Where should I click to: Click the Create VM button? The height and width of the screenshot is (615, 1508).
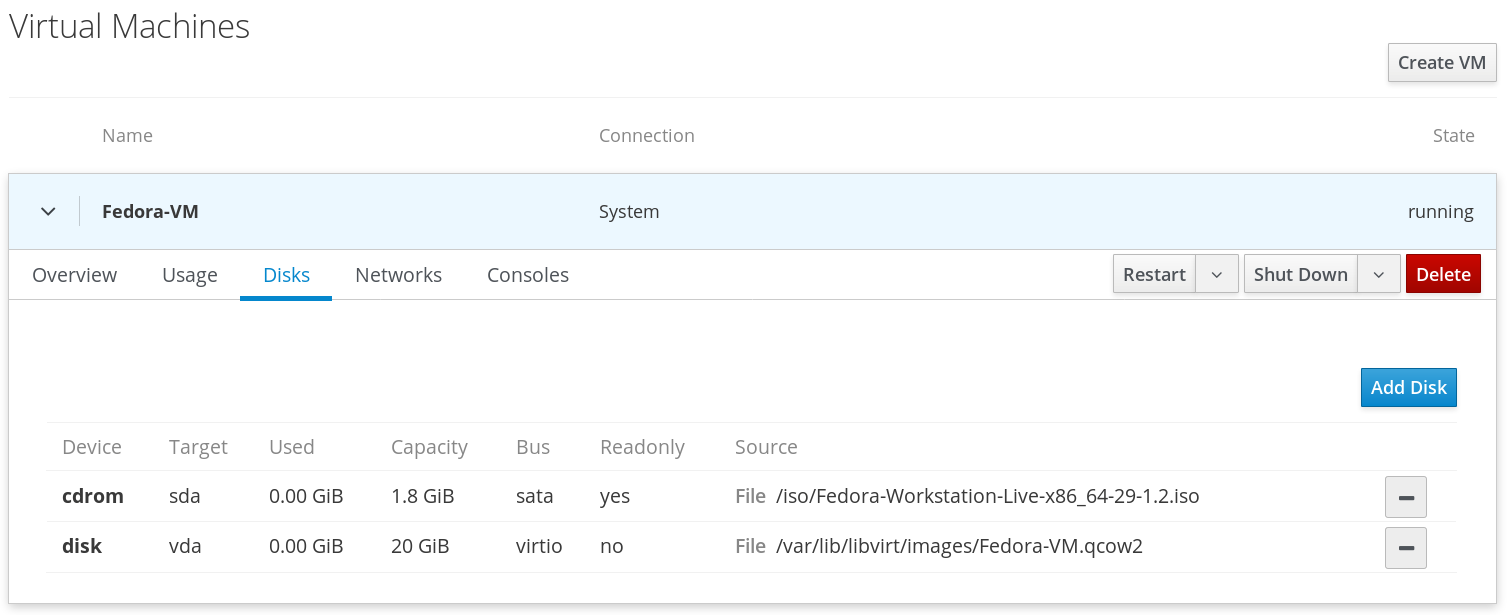(1441, 63)
